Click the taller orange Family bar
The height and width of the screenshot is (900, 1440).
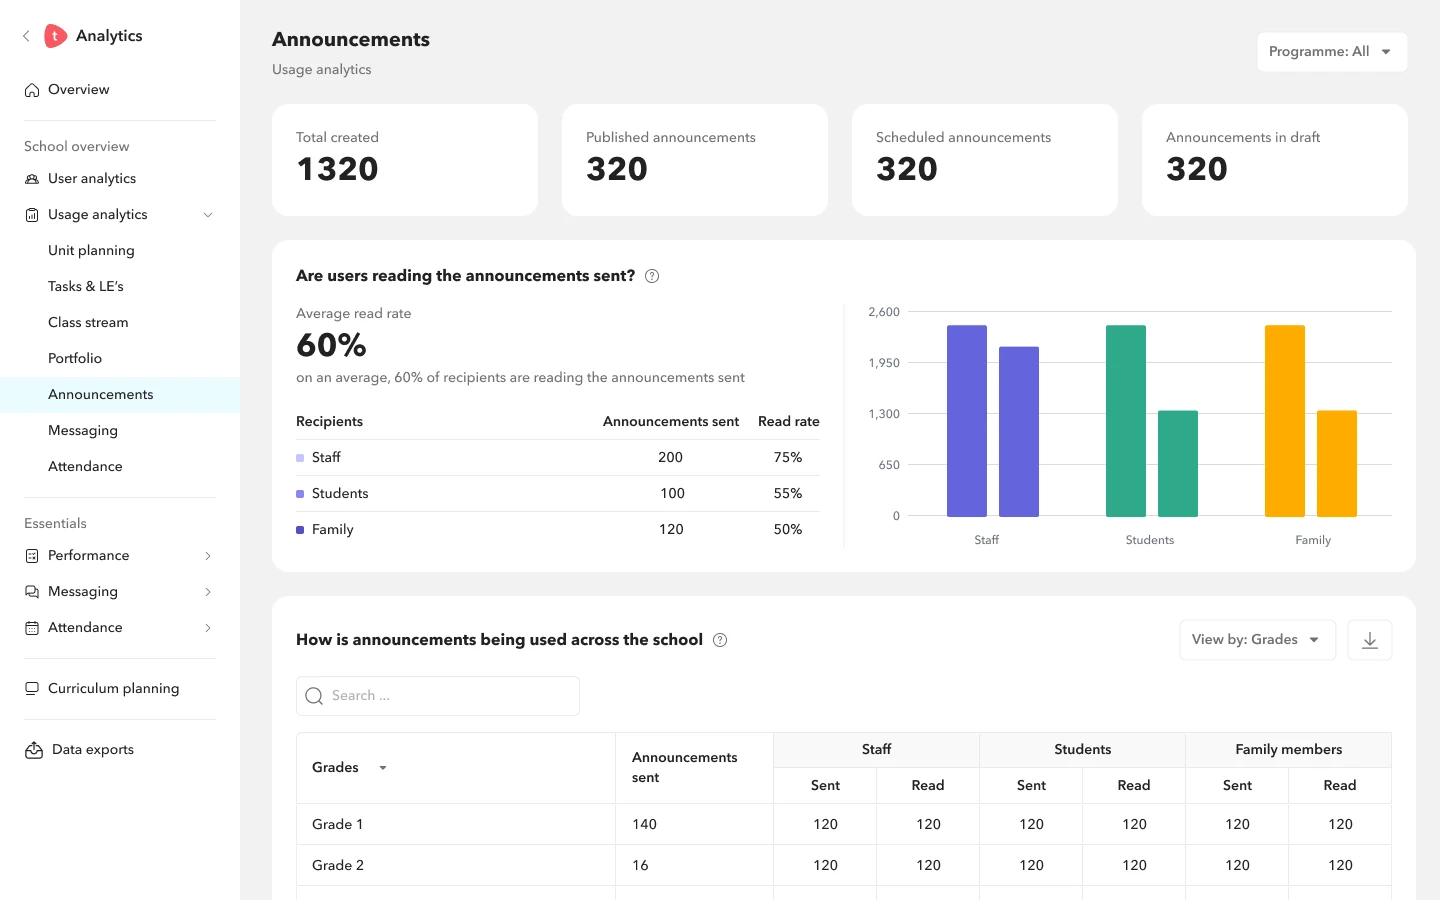pos(1285,421)
